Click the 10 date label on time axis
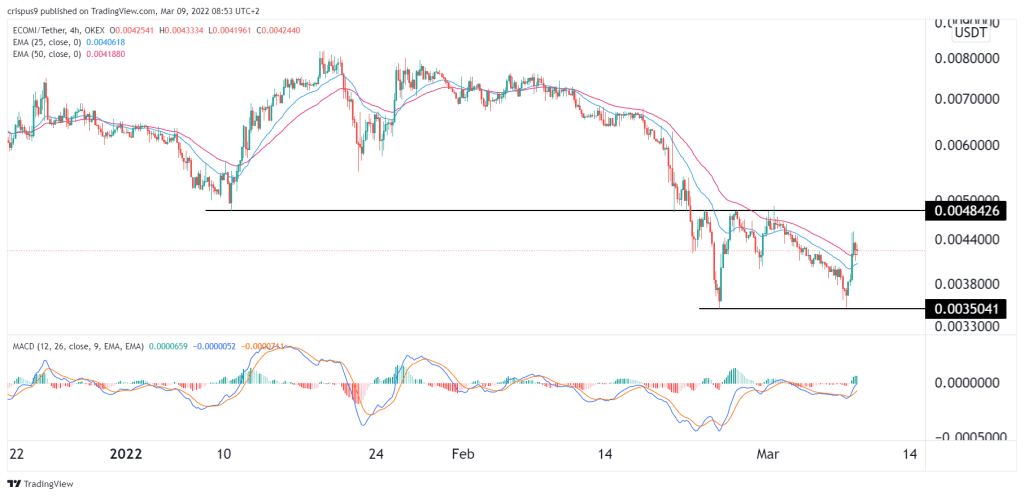 [224, 453]
